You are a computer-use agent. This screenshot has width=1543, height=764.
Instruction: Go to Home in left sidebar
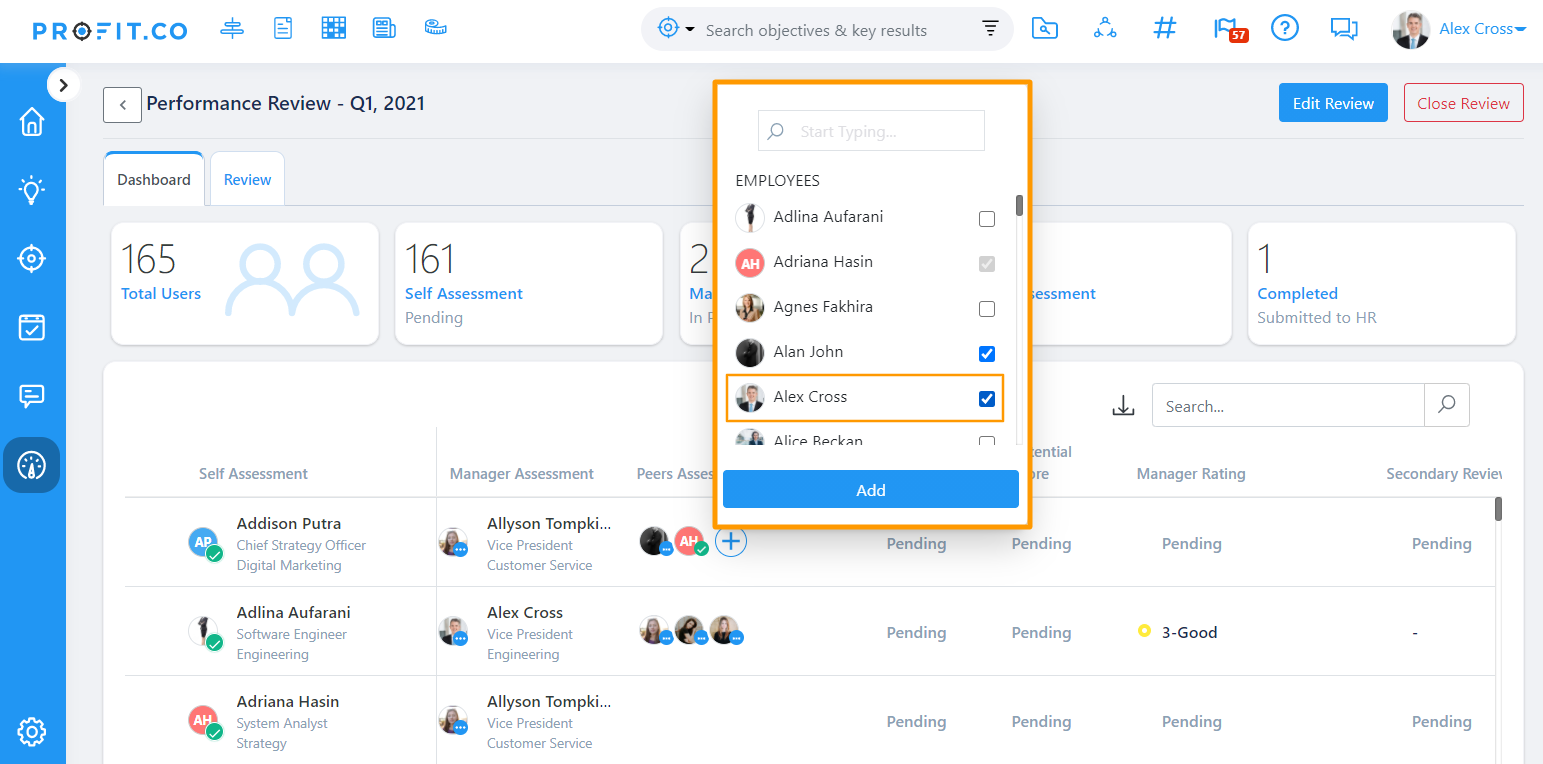pos(32,121)
